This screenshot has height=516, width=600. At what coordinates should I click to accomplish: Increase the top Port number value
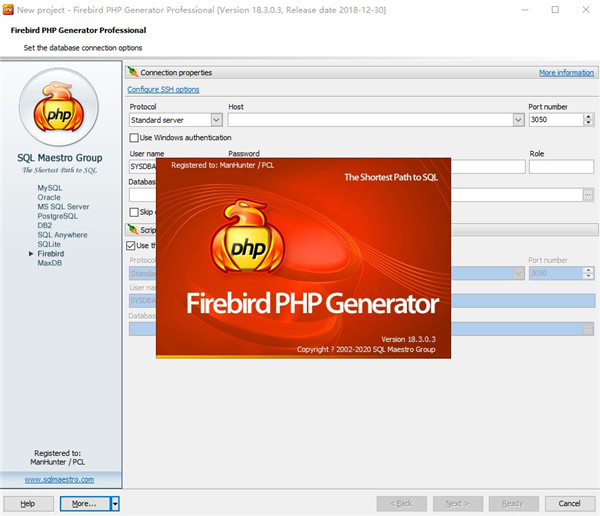point(589,116)
